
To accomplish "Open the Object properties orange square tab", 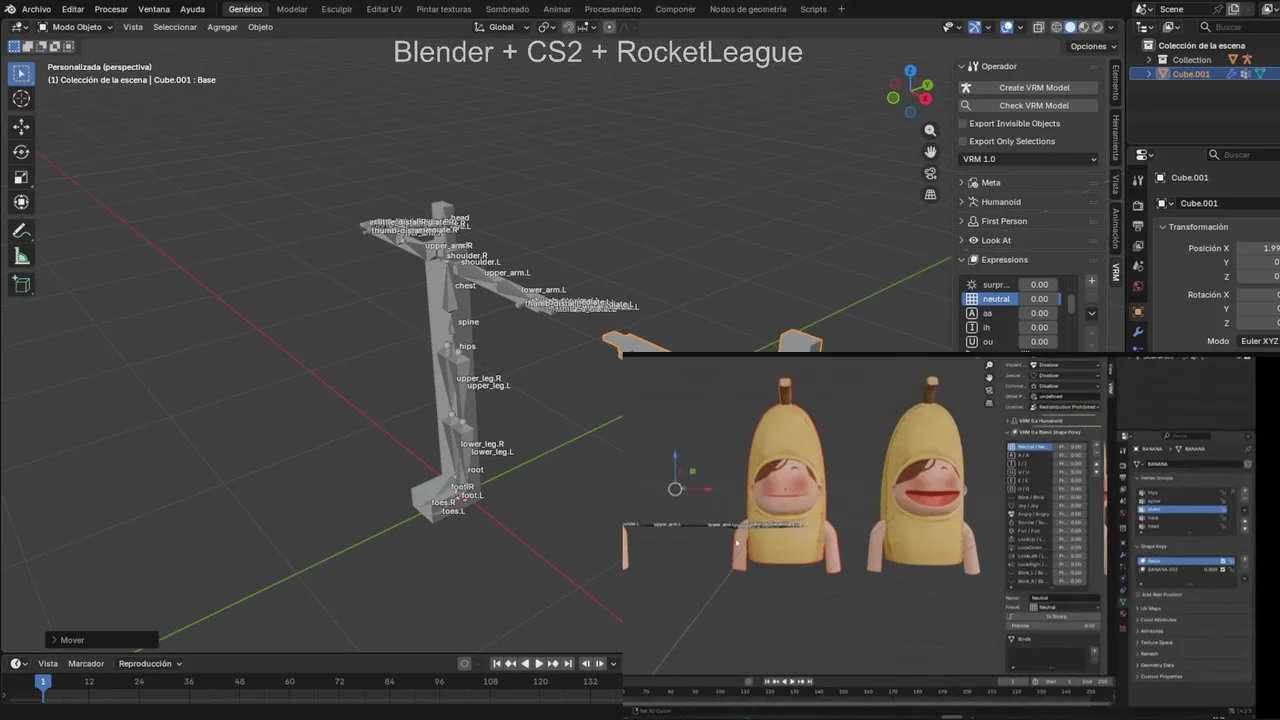I will pyautogui.click(x=1138, y=311).
